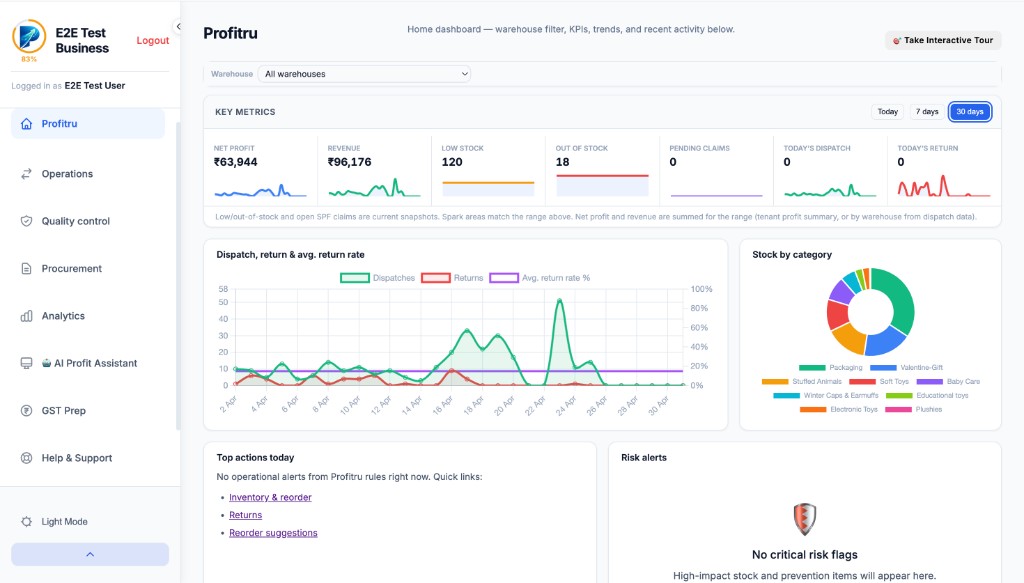Open the GST Prep page

88,411
